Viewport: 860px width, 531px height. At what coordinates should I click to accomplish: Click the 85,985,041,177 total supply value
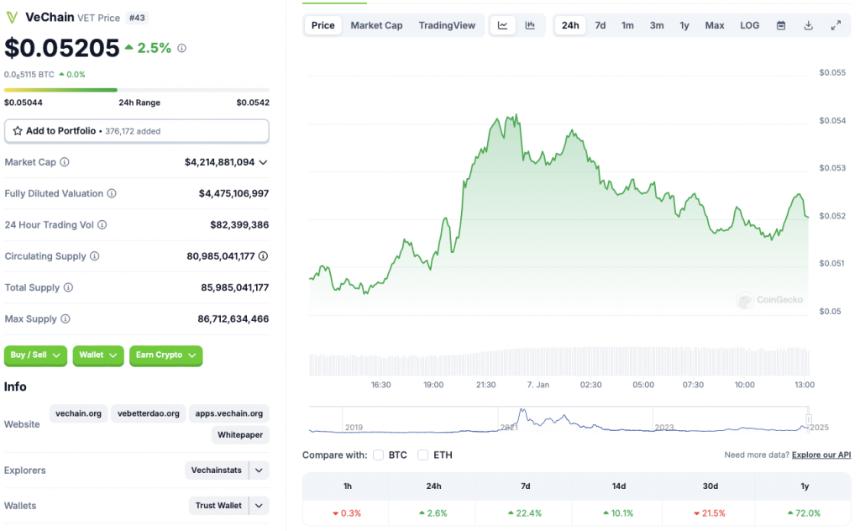tap(235, 287)
